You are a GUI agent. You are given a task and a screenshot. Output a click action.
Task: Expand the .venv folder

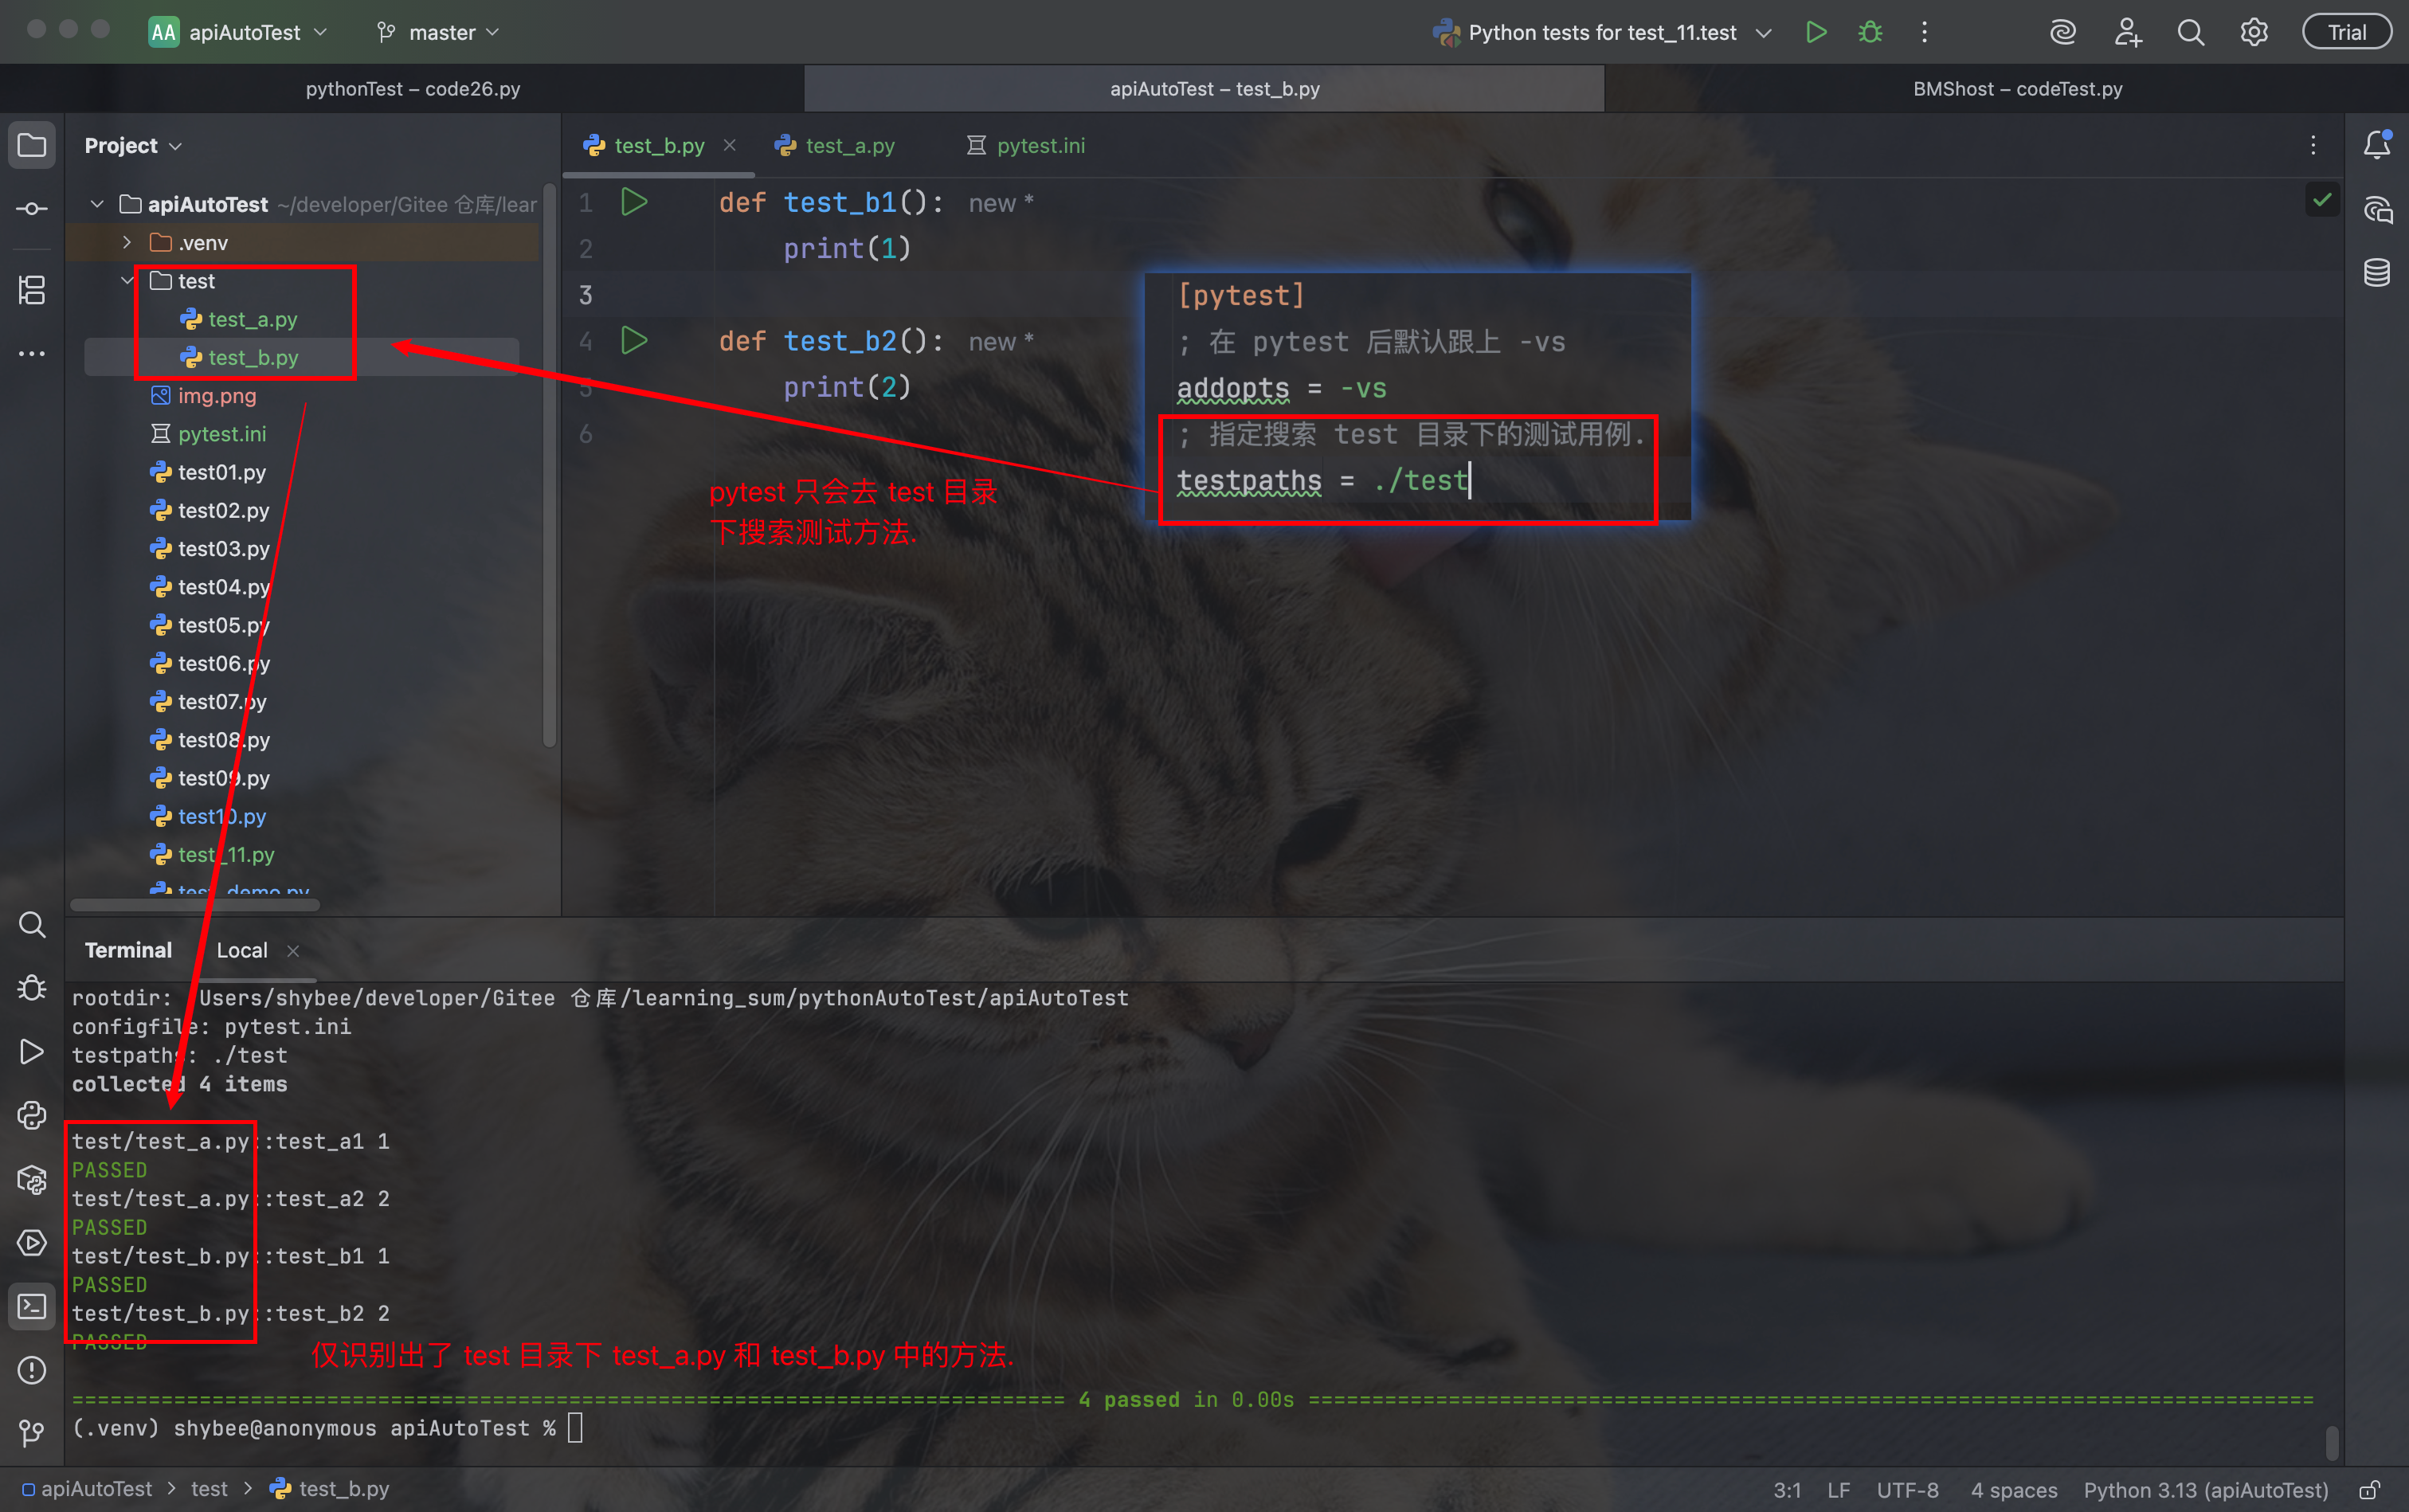[127, 242]
